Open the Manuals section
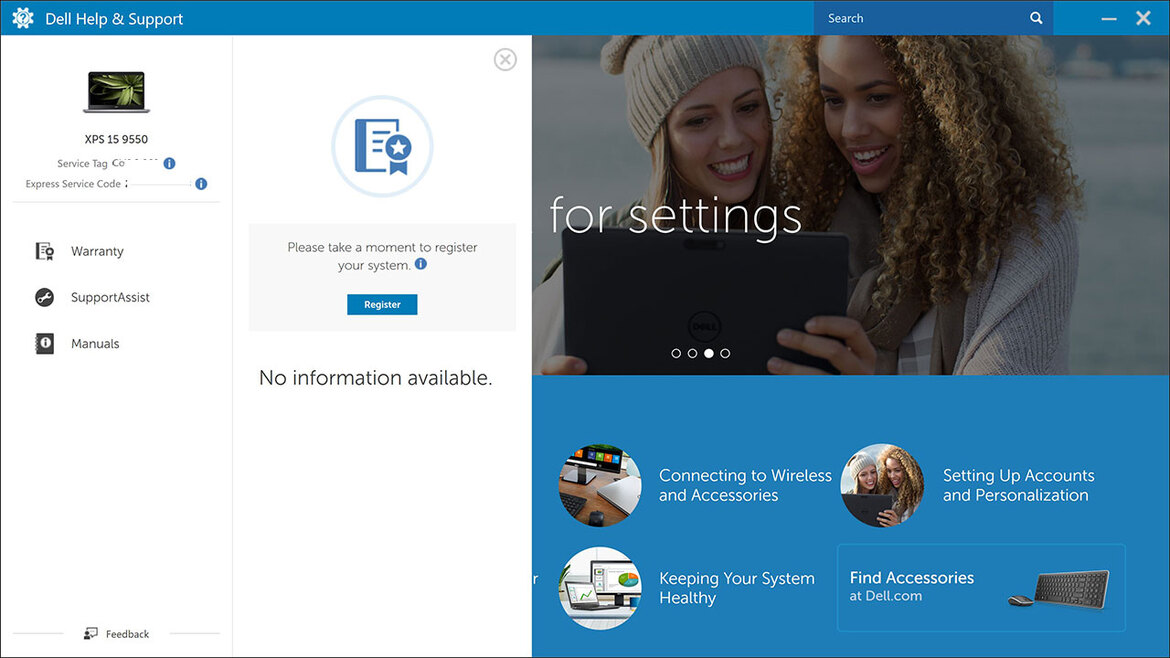This screenshot has height=658, width=1170. point(95,343)
